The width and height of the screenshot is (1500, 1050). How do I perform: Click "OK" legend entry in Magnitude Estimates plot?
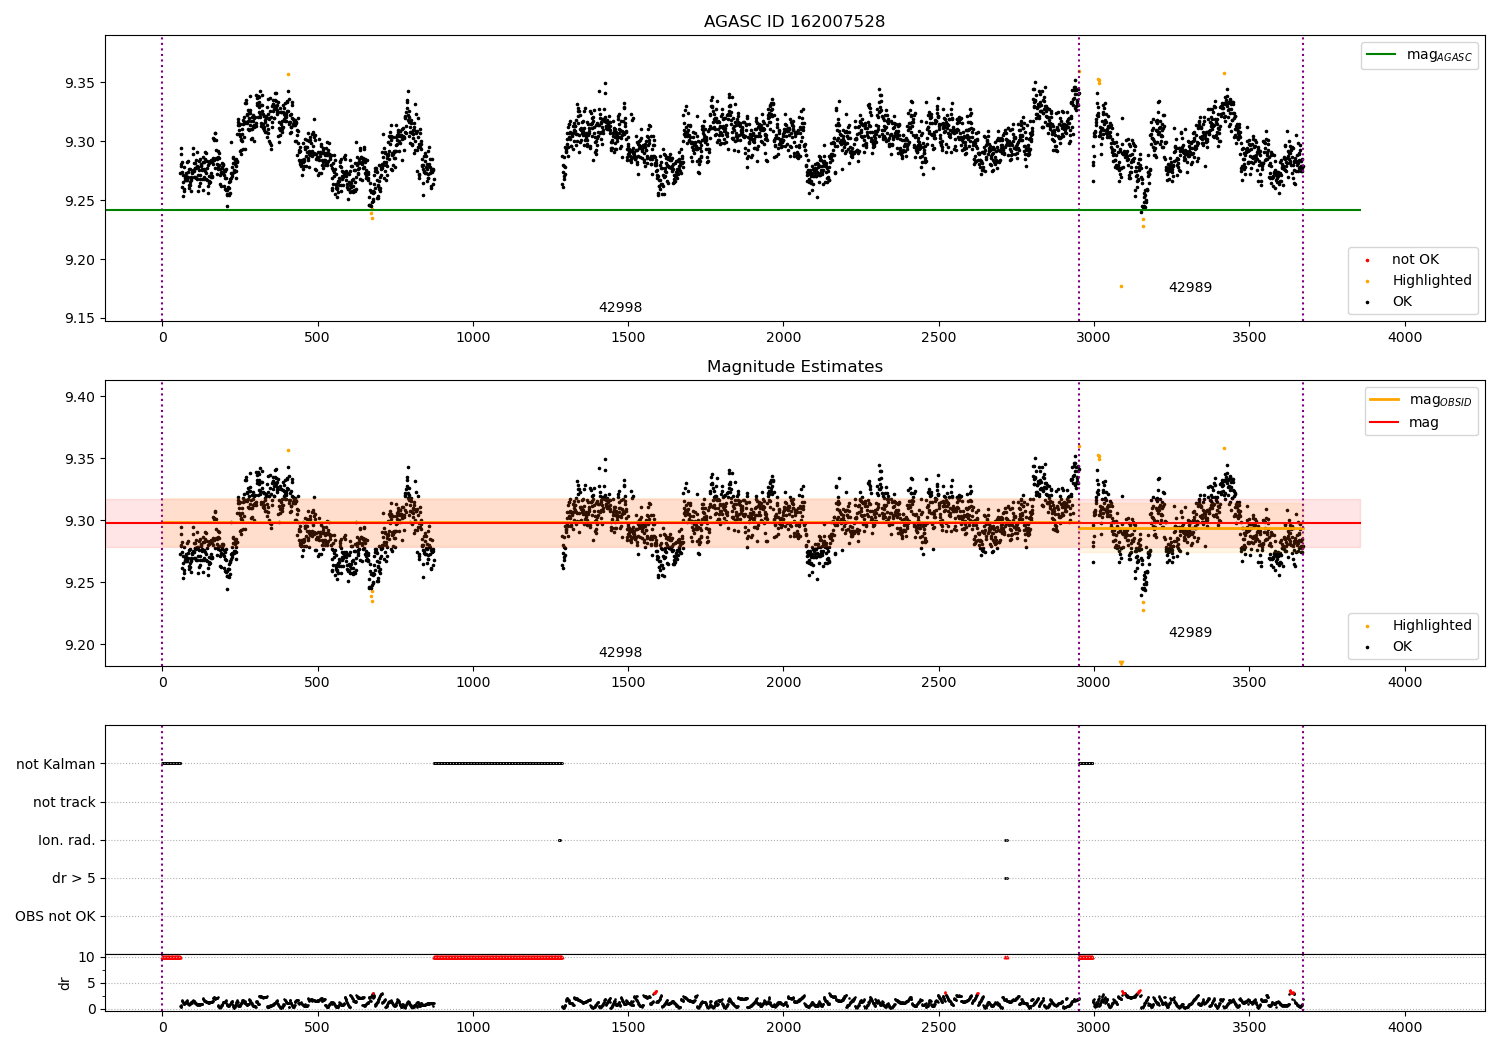pyautogui.click(x=1402, y=646)
